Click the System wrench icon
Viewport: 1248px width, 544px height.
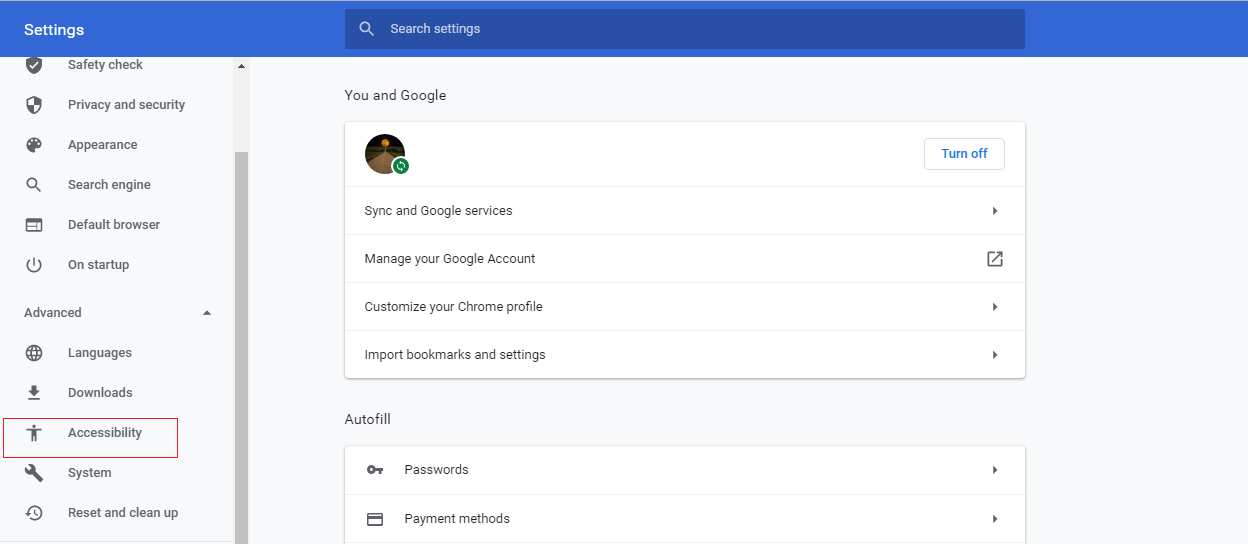click(34, 473)
